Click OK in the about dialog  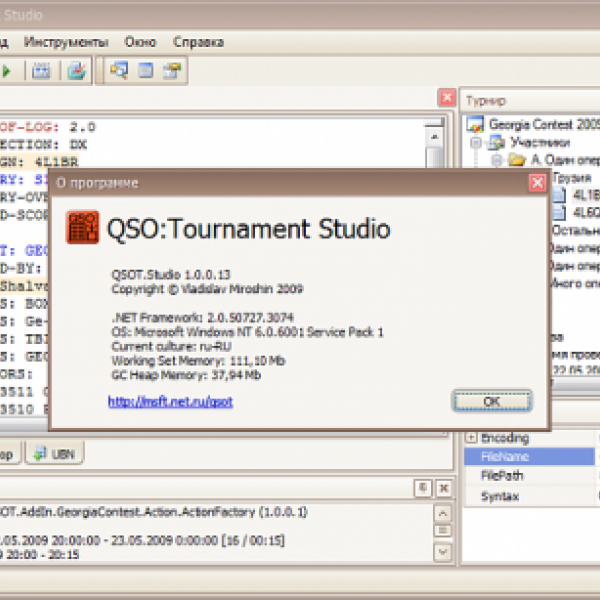[x=492, y=401]
